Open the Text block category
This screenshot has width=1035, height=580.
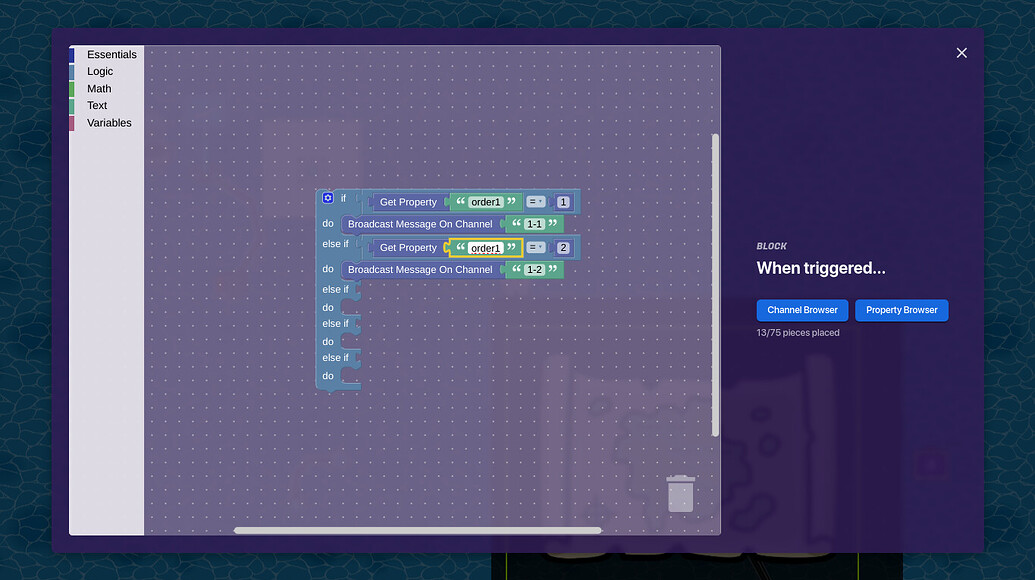96,105
